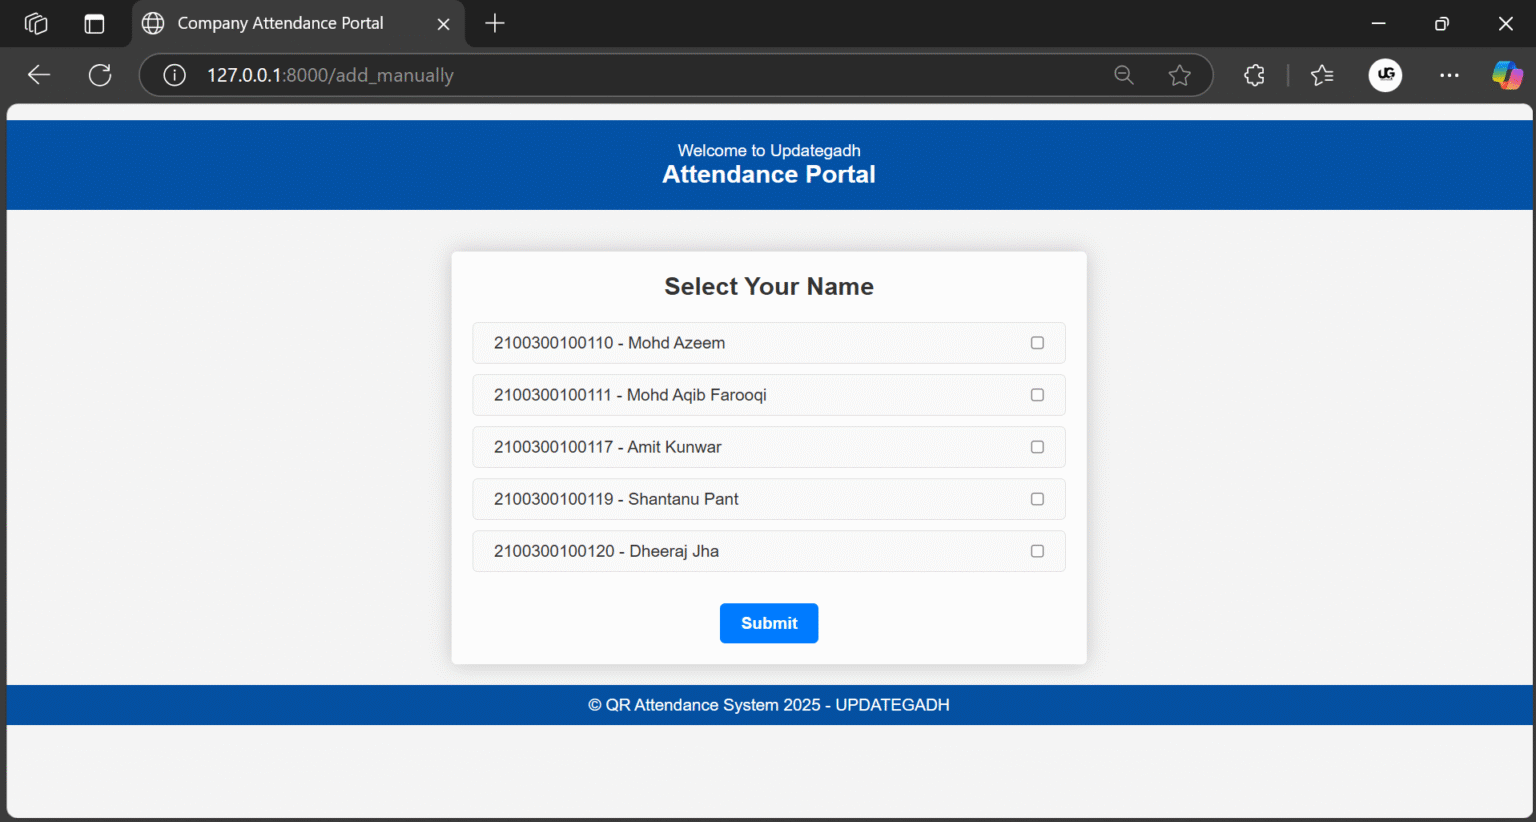Image resolution: width=1536 pixels, height=822 pixels.
Task: Open the Copilot sidebar
Action: pyautogui.click(x=1507, y=74)
